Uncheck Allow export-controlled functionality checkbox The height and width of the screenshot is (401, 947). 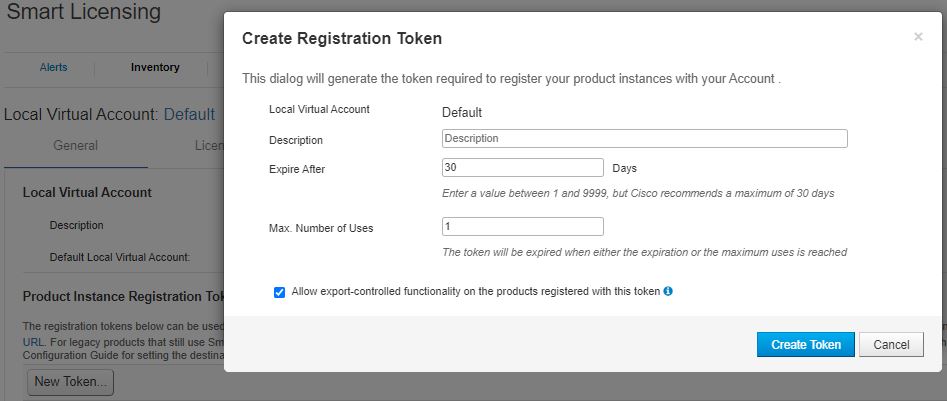(x=279, y=292)
